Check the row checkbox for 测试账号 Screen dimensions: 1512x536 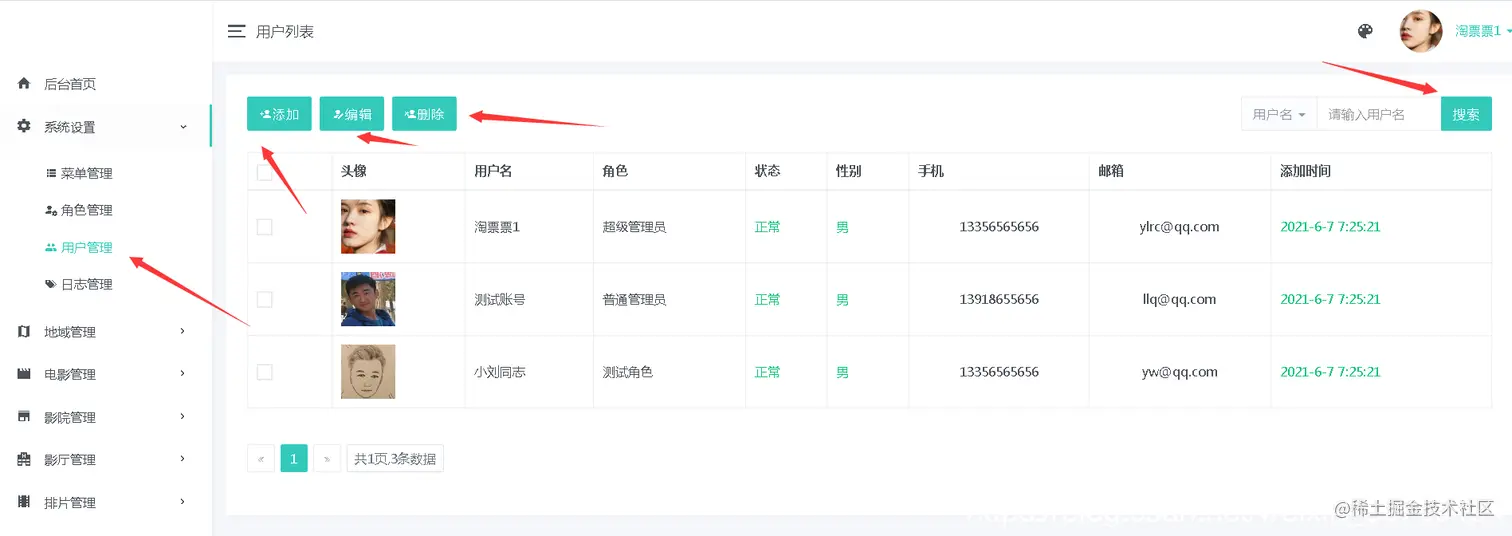[x=265, y=299]
